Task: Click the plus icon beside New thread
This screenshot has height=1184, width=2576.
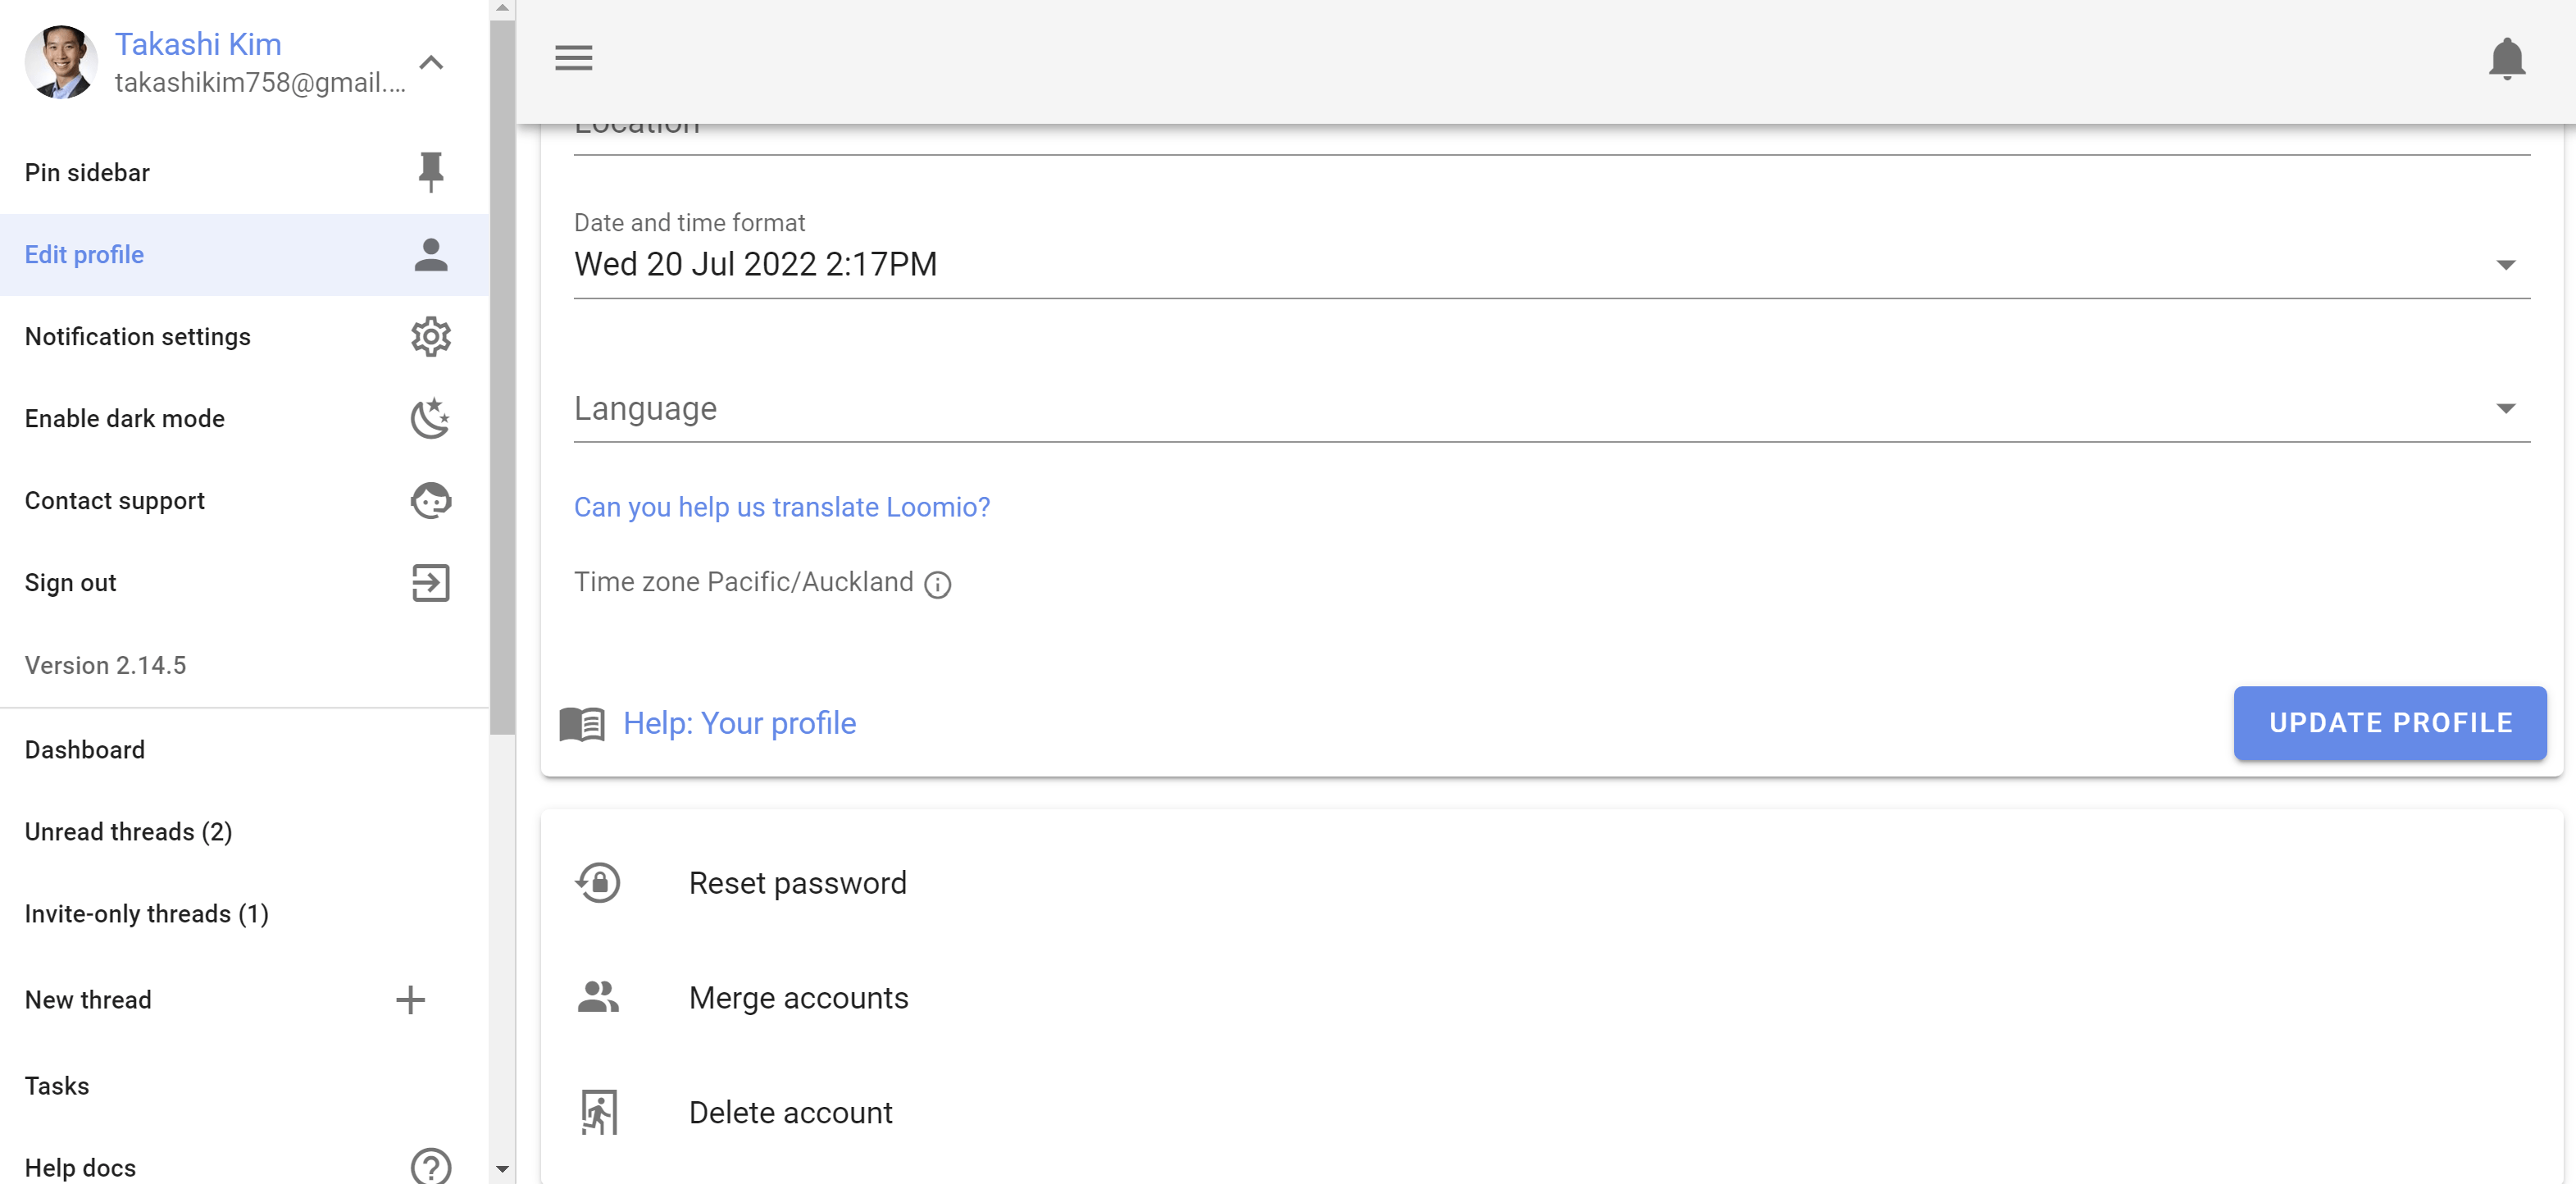Action: pyautogui.click(x=410, y=1000)
